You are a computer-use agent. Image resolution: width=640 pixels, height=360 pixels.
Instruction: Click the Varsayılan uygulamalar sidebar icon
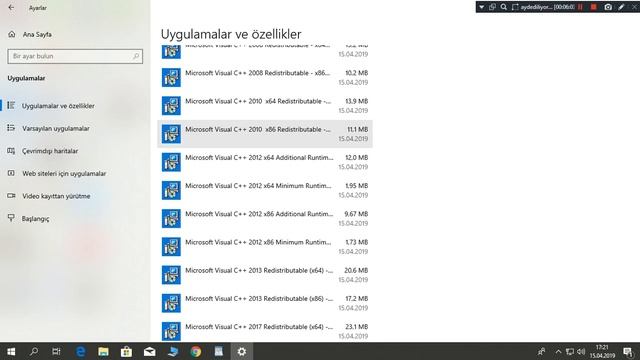(x=11, y=128)
